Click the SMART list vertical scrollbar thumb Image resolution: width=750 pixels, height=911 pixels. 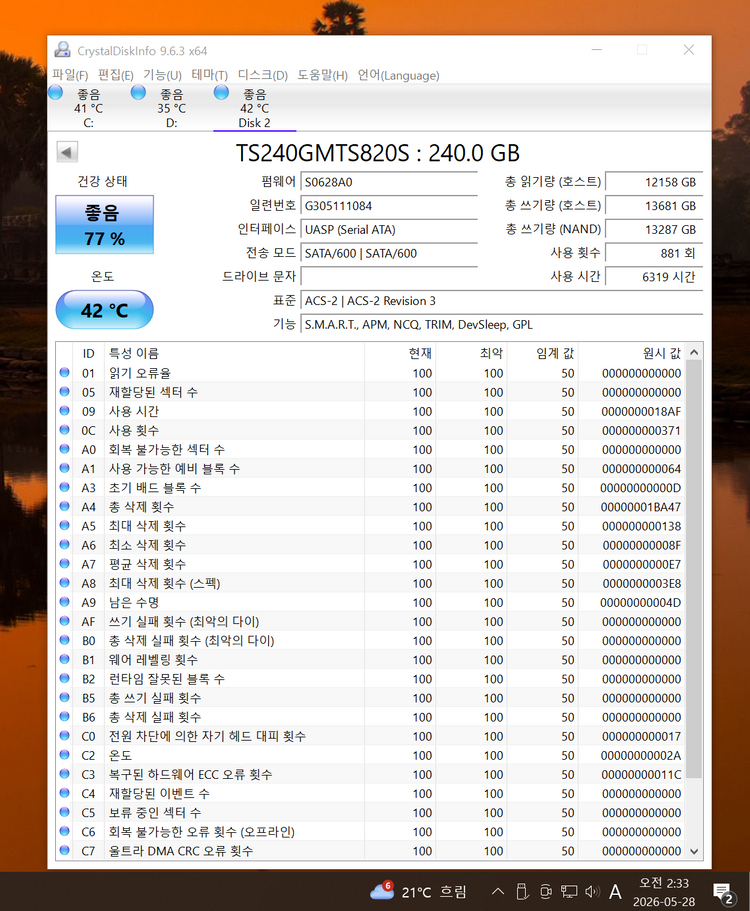pyautogui.click(x=694, y=569)
